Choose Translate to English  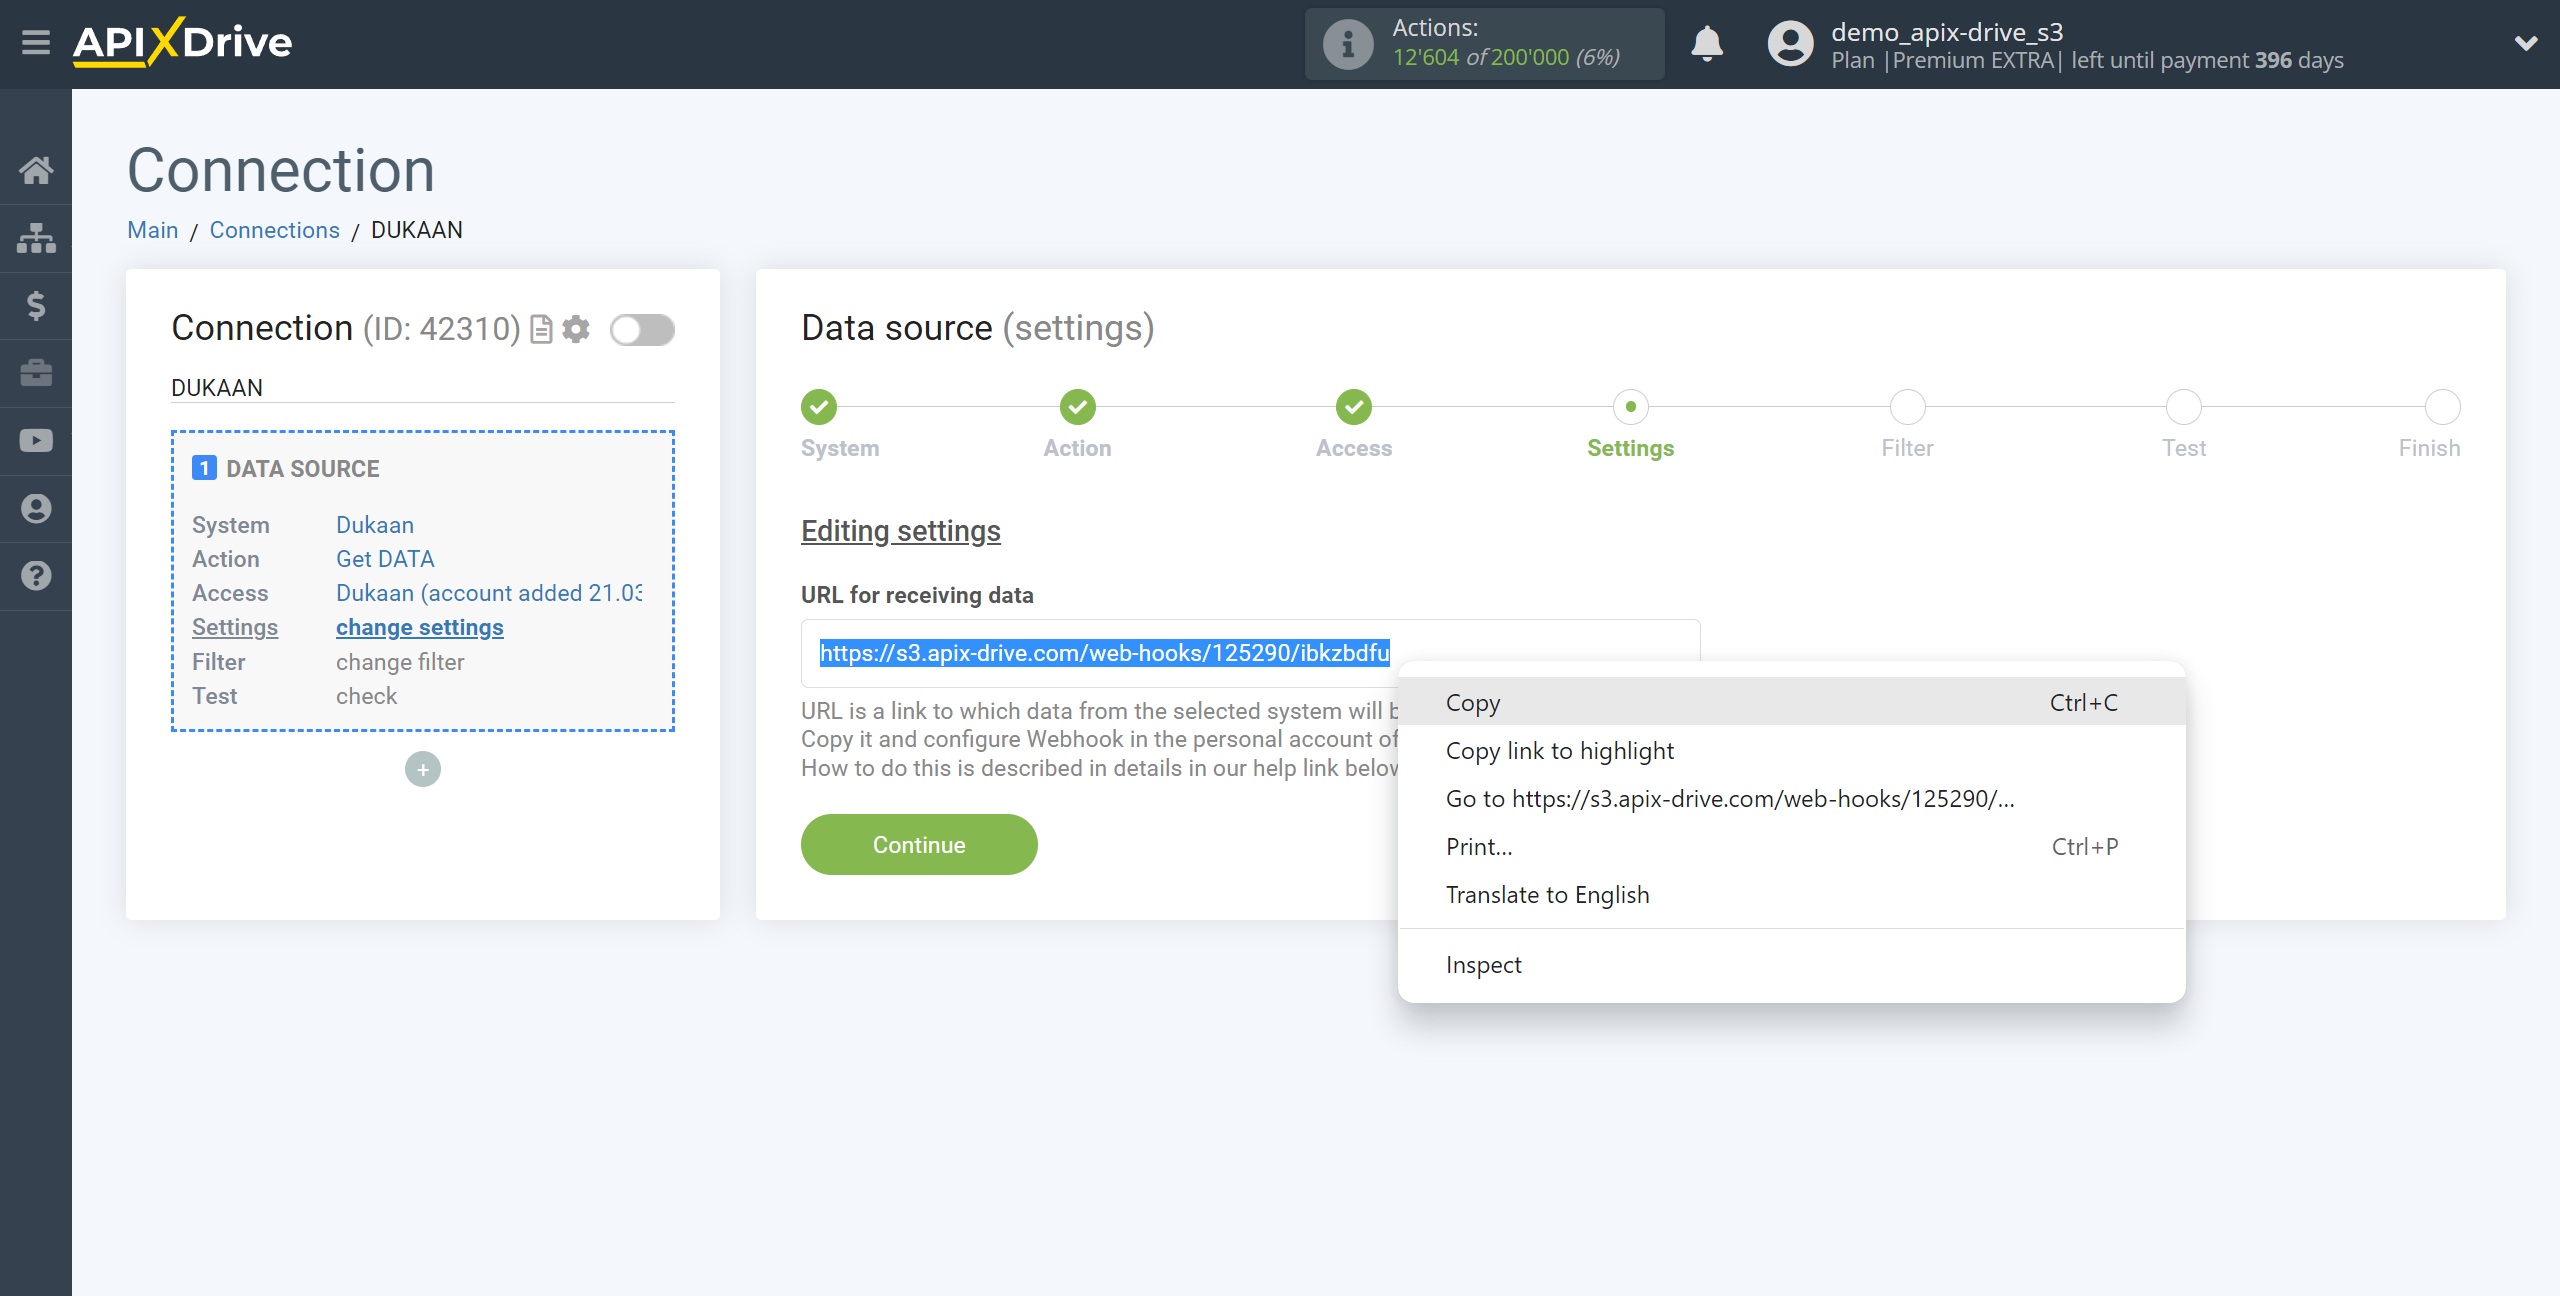pos(1791,895)
